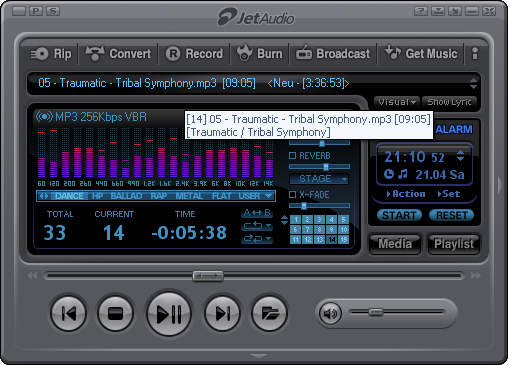The image size is (508, 365).
Task: Enable the X-FADE checkbox
Action: click(292, 195)
